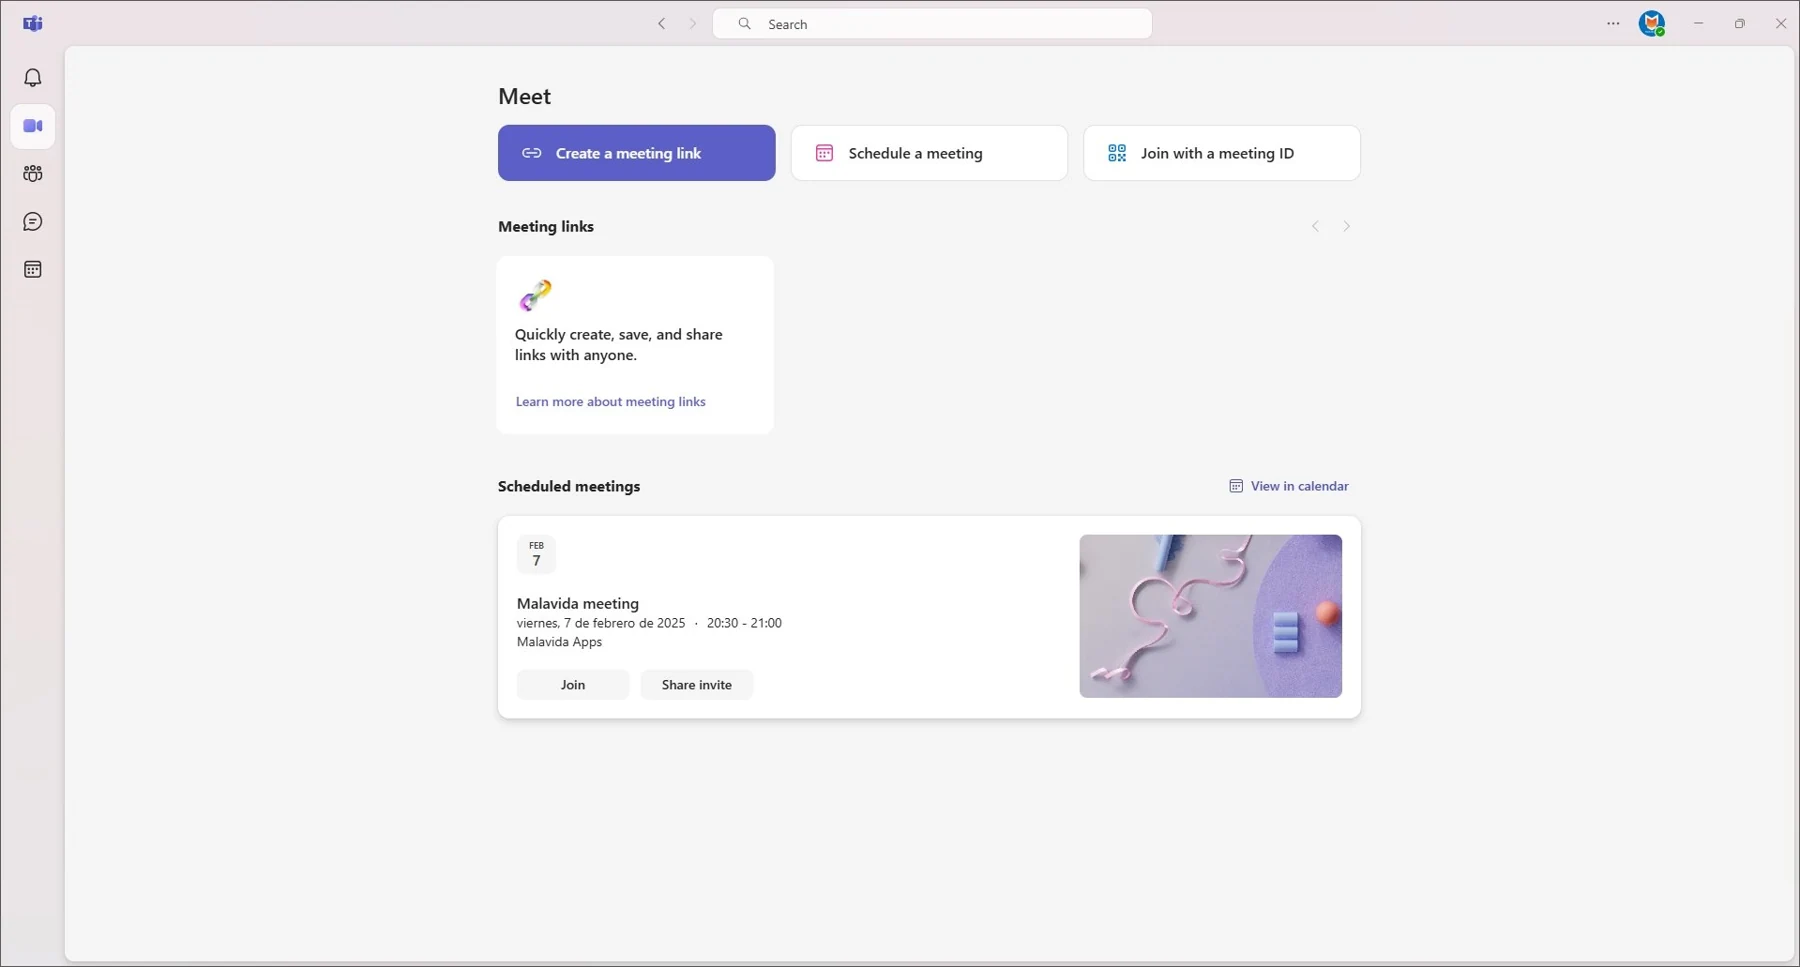Screen dimensions: 1800x967
Task: Share invite for Malavida meeting
Action: pos(697,685)
